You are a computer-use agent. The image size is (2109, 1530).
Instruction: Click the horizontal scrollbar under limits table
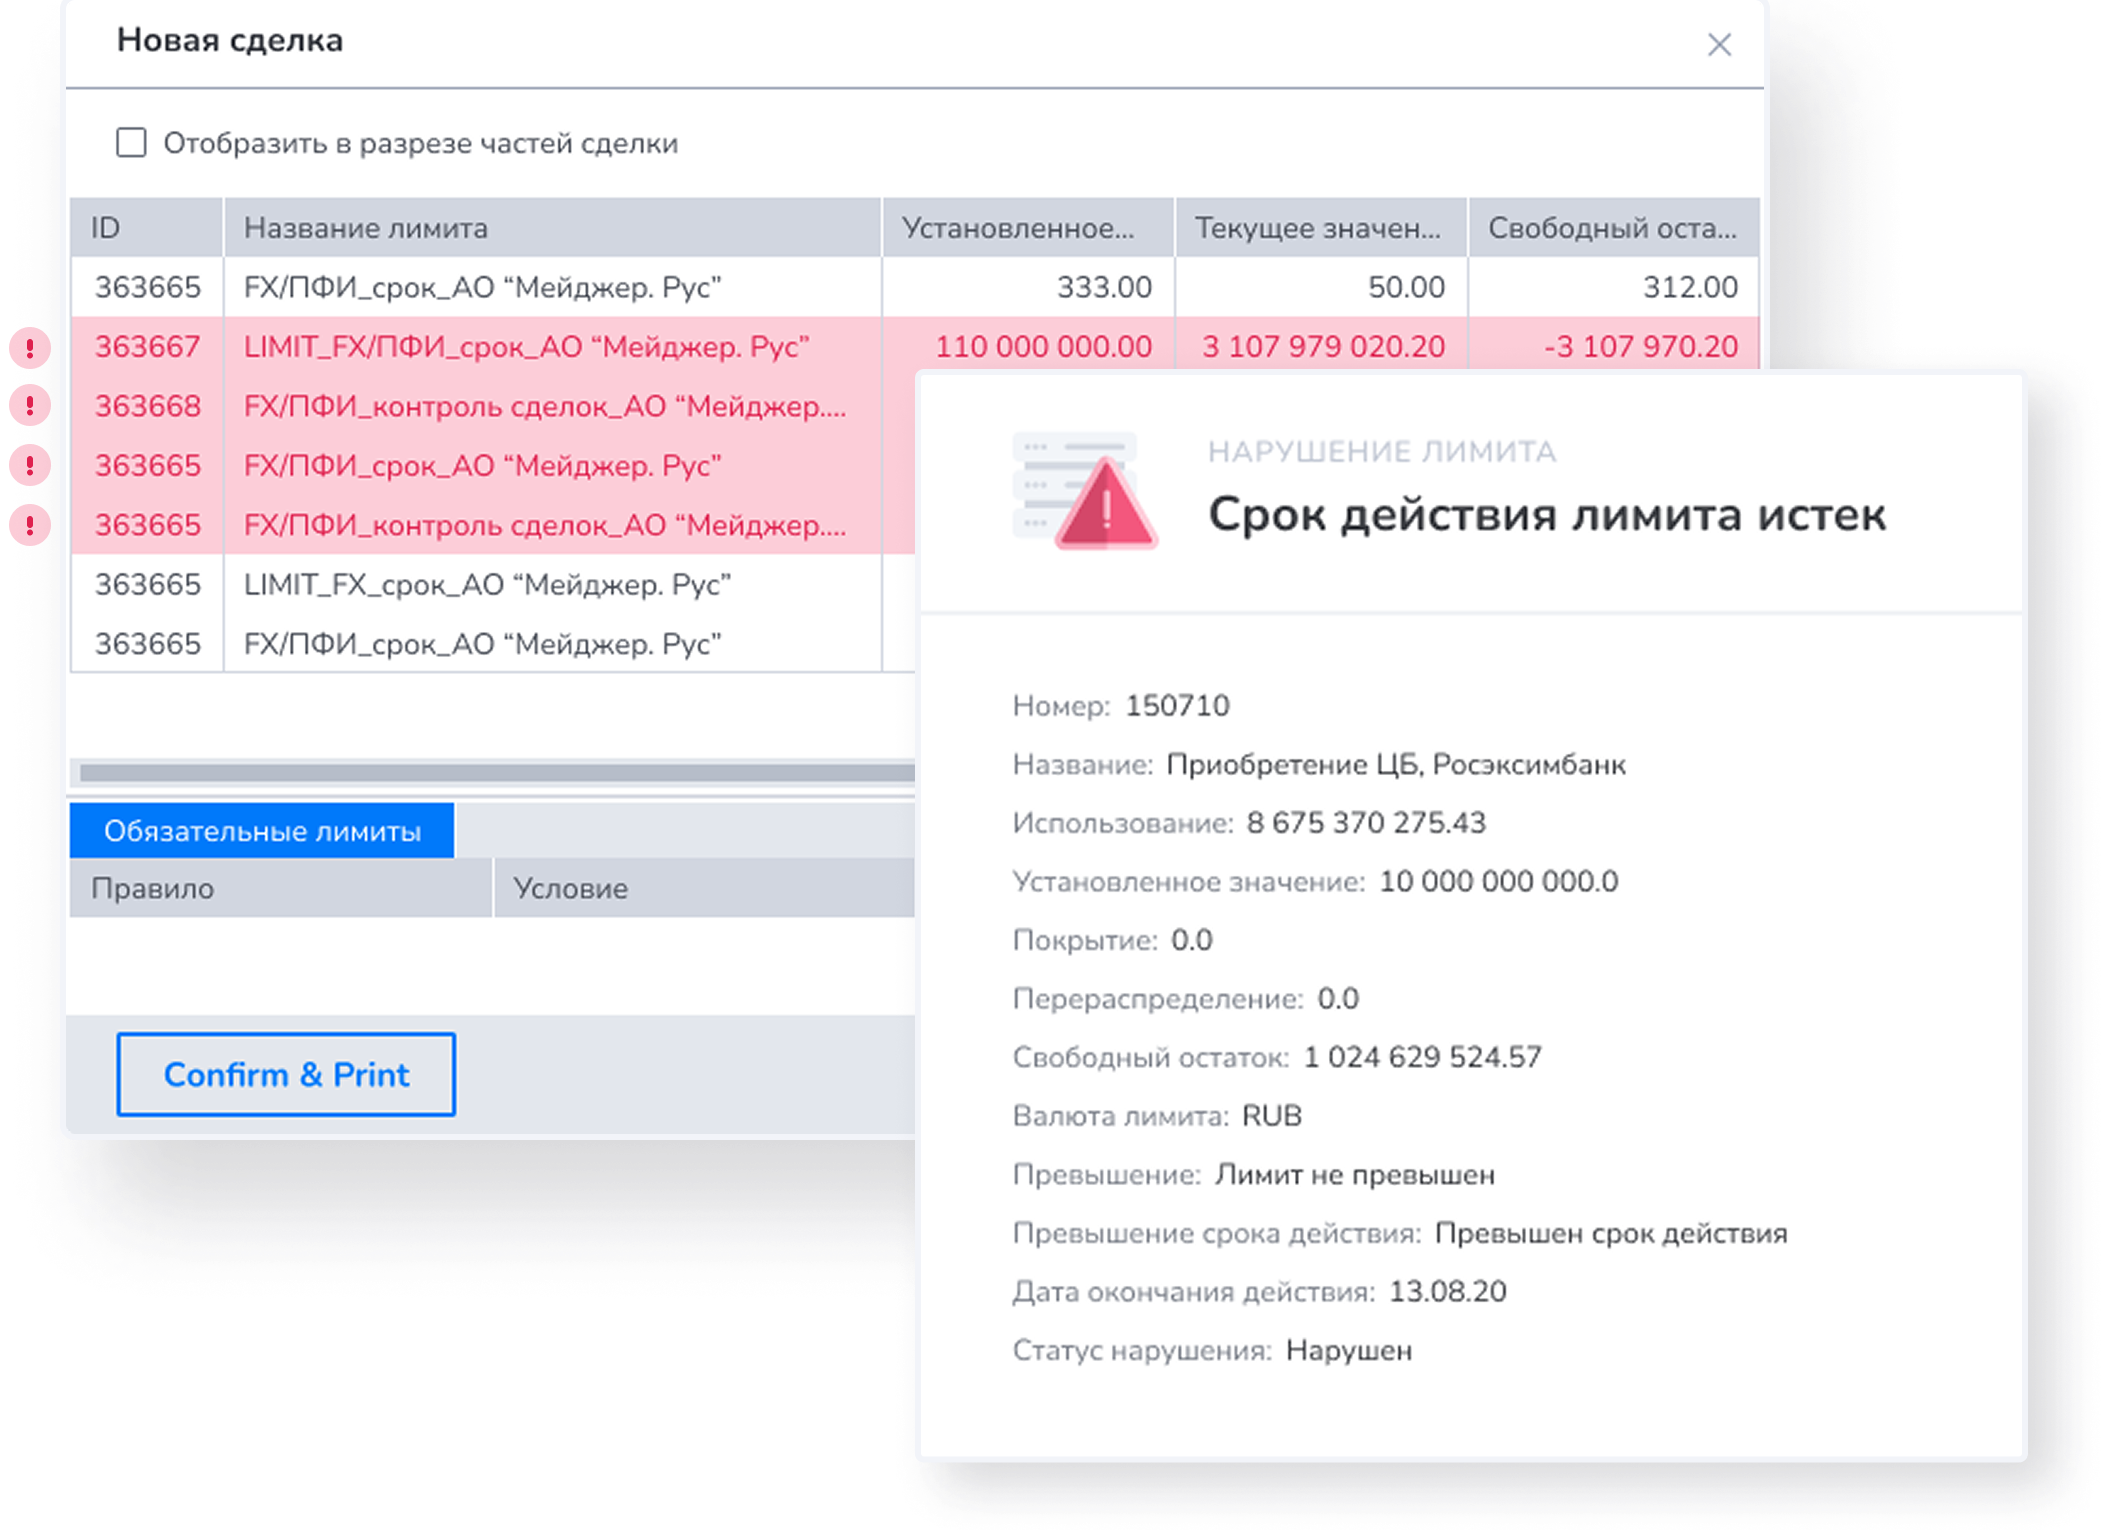click(x=497, y=772)
